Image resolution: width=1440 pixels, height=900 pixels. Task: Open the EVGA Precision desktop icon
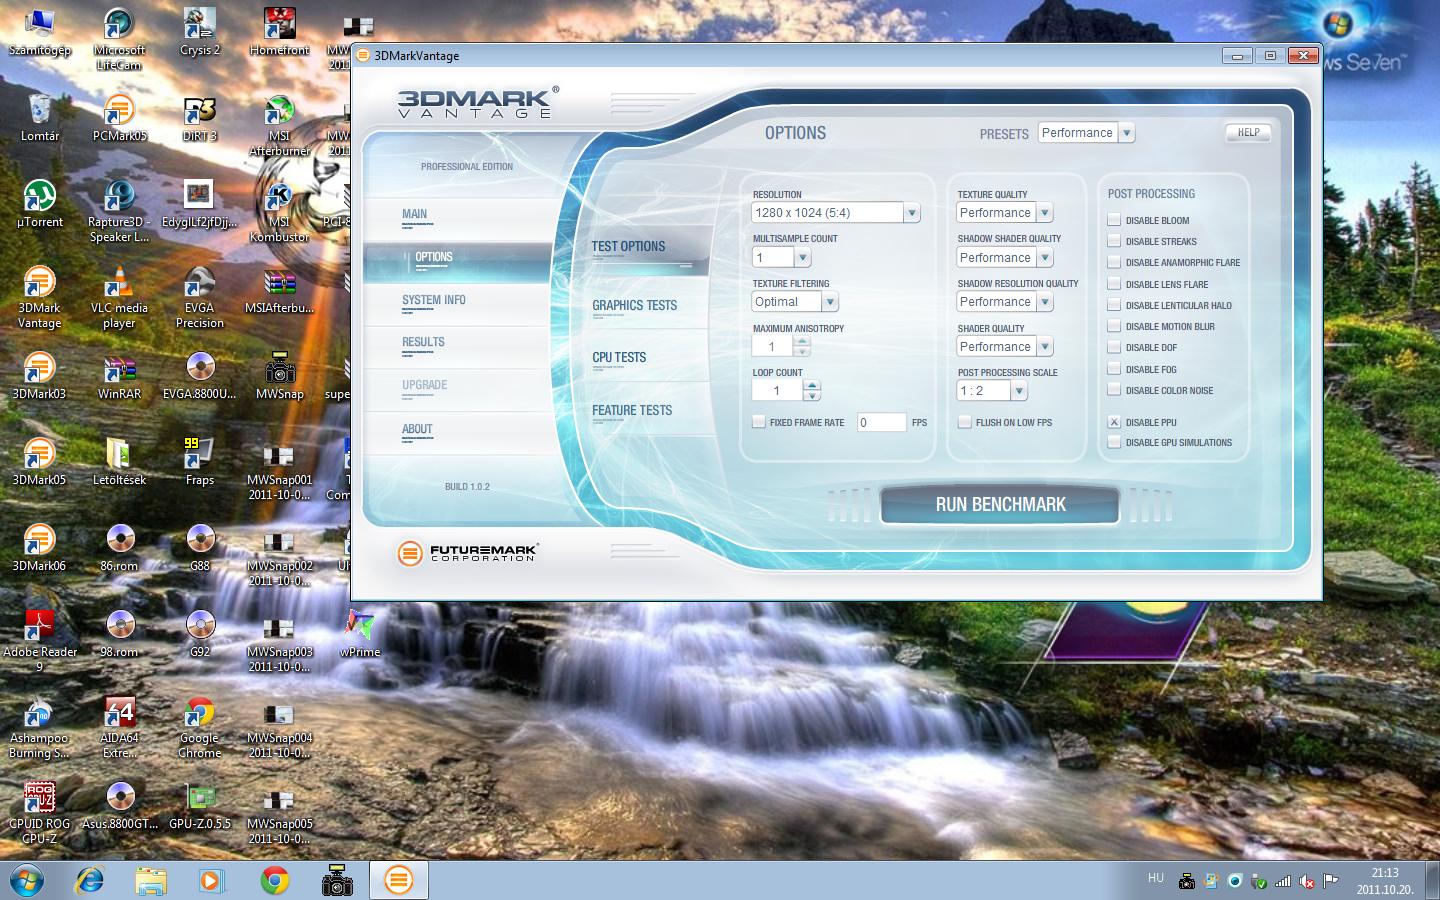pos(199,297)
